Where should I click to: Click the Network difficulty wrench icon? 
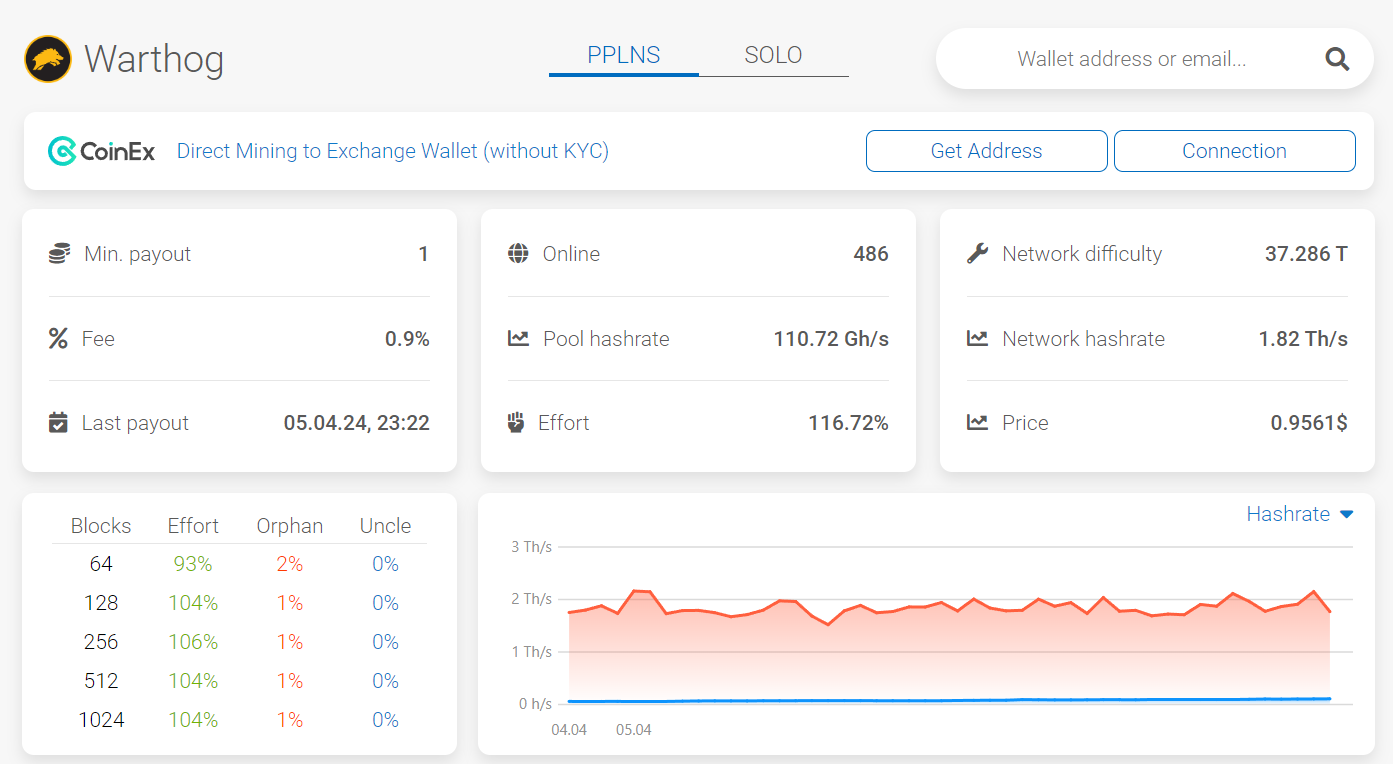pyautogui.click(x=977, y=253)
